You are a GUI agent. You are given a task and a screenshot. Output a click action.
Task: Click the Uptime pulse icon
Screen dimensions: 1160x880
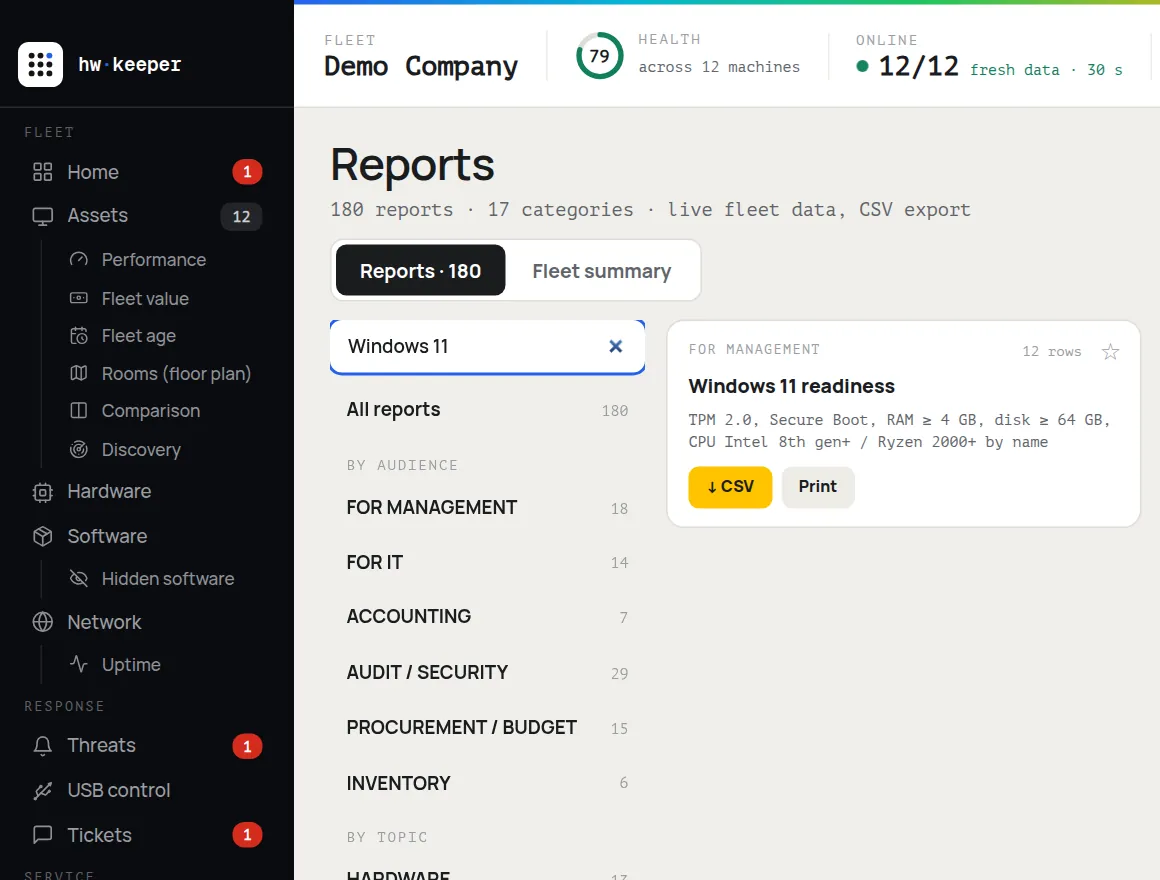click(78, 663)
